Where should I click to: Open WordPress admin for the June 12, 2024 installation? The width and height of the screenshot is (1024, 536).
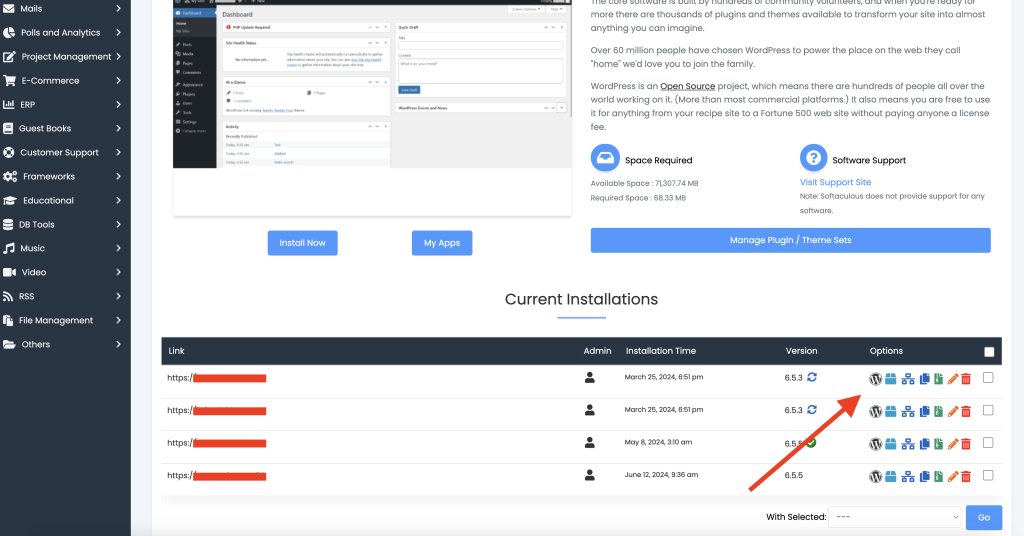coord(875,477)
